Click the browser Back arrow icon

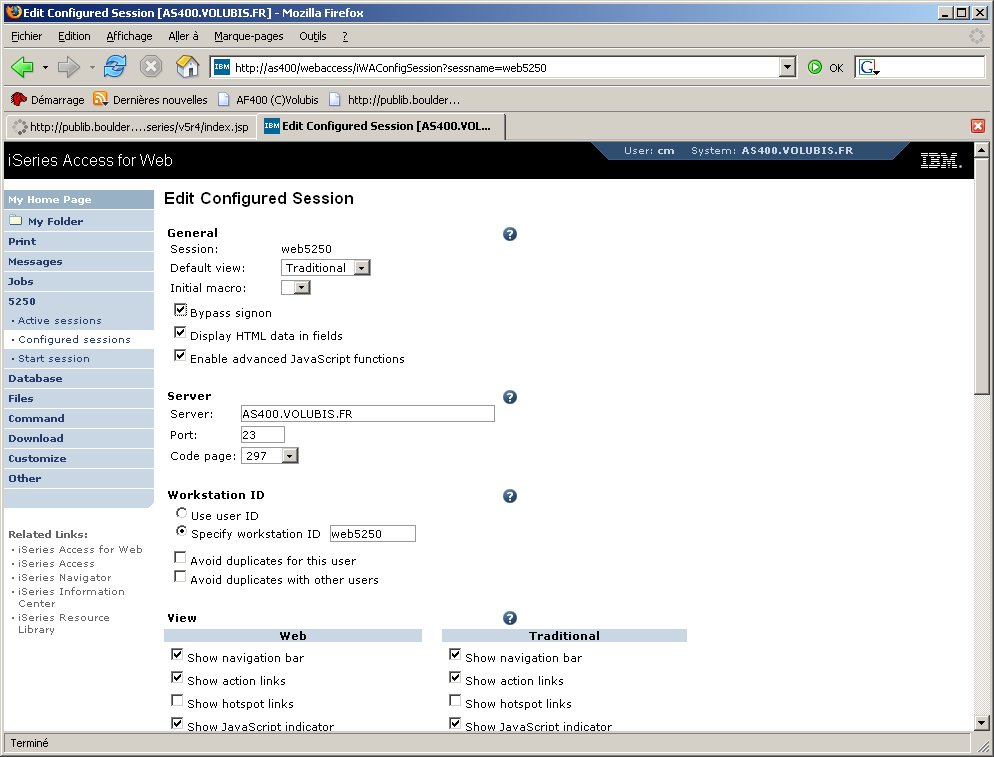[x=22, y=67]
